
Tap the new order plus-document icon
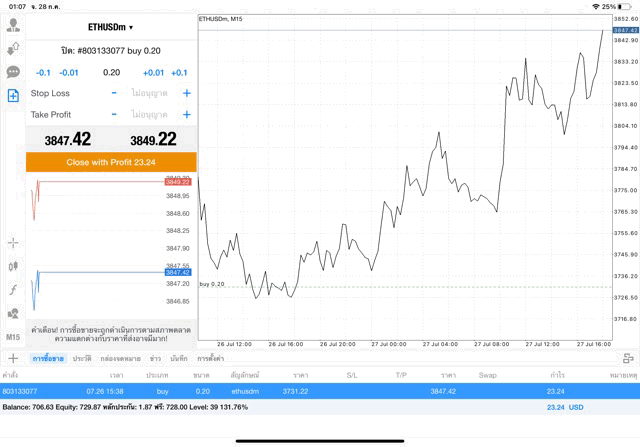[13, 96]
